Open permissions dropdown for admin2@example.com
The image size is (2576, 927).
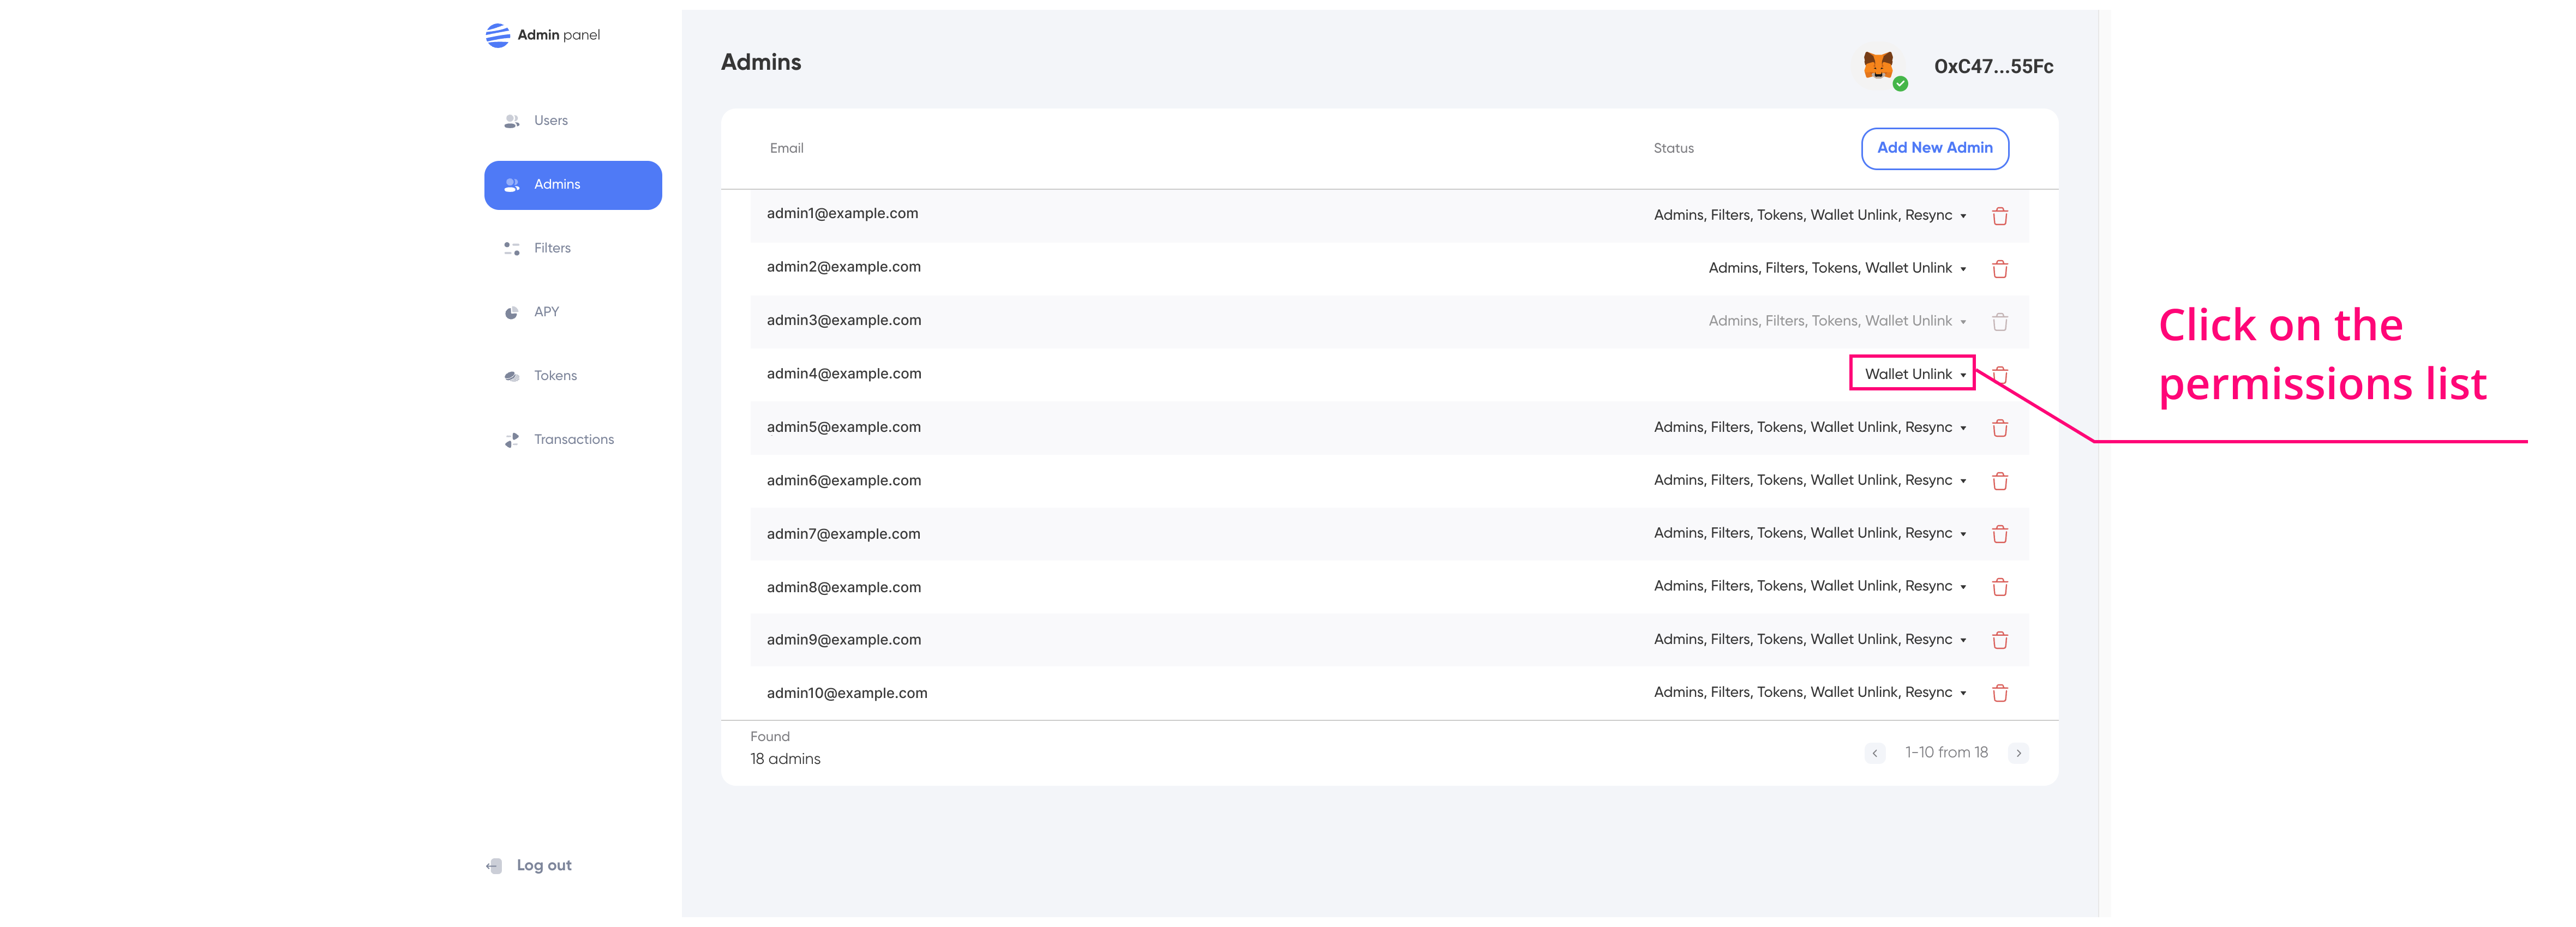(1837, 268)
